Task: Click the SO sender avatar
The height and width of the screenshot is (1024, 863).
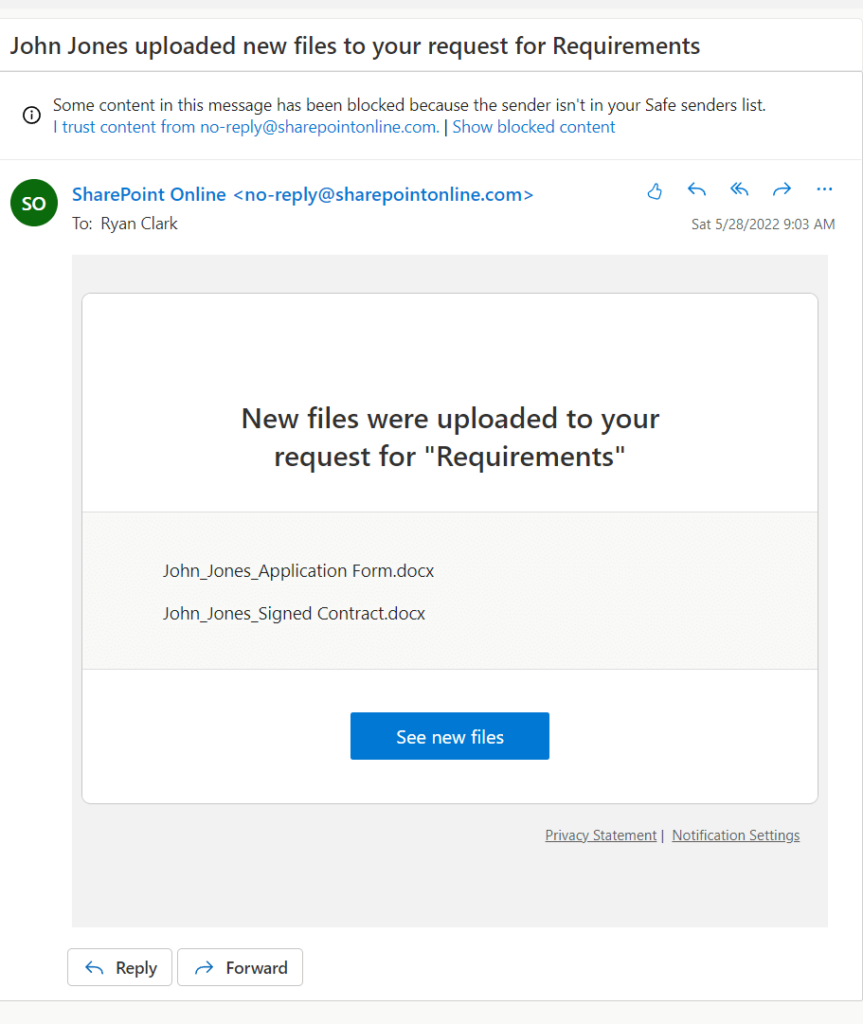Action: (34, 203)
